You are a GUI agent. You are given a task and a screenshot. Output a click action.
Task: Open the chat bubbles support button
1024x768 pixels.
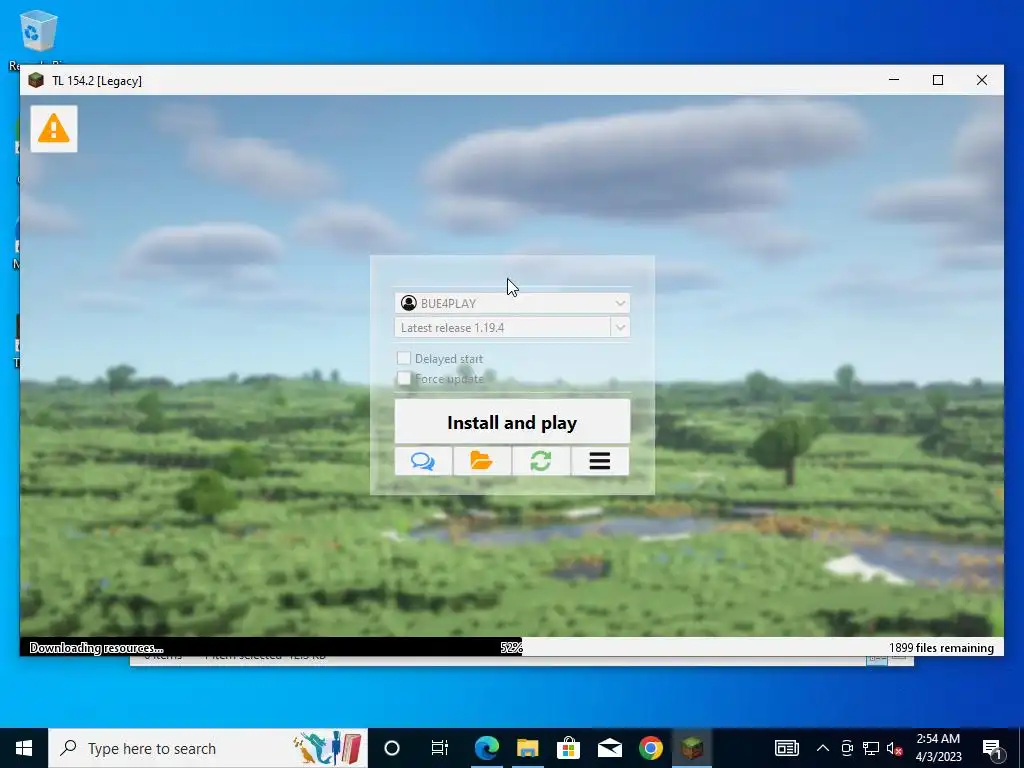[x=423, y=461]
